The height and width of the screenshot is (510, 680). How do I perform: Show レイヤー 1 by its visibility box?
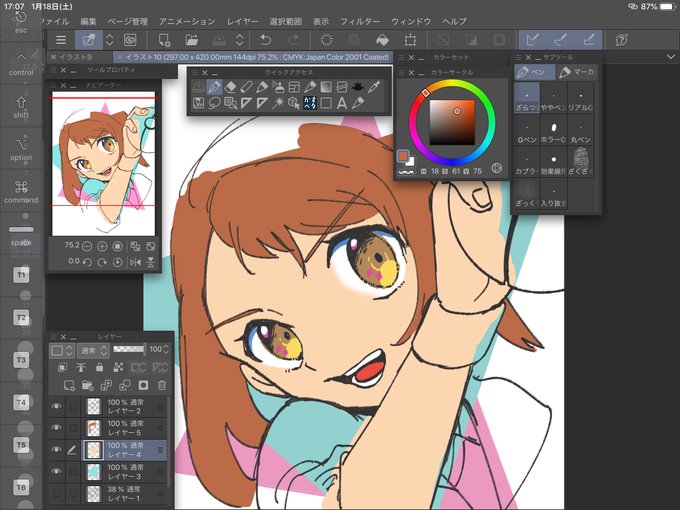56,493
